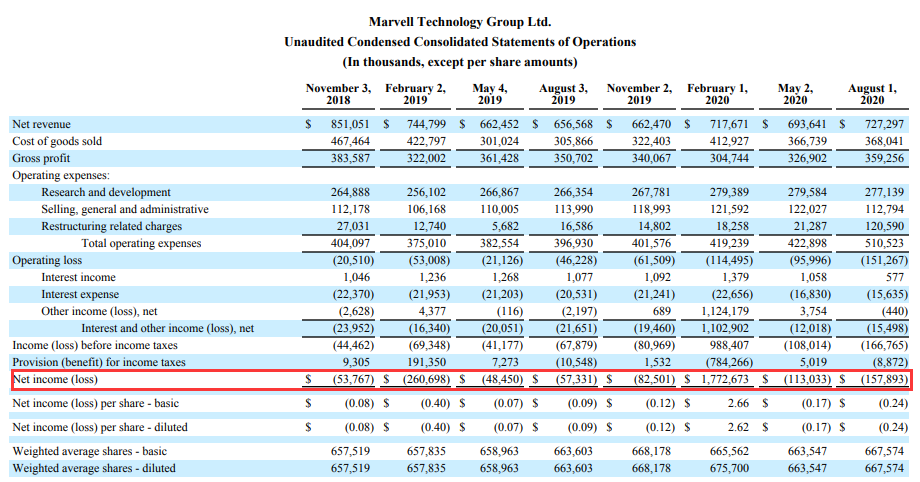920x482 pixels.
Task: Select basic per share value 2.66
Action: click(x=738, y=404)
